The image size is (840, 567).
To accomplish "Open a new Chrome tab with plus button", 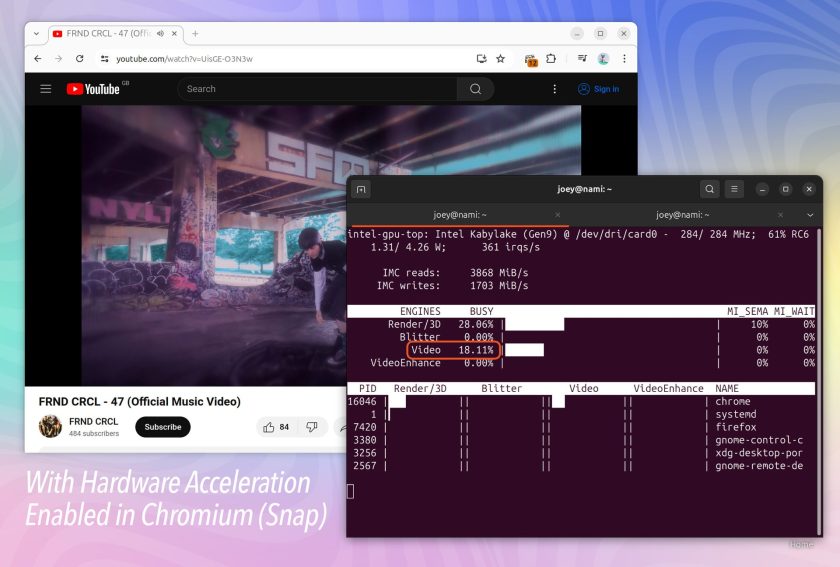I will [195, 34].
